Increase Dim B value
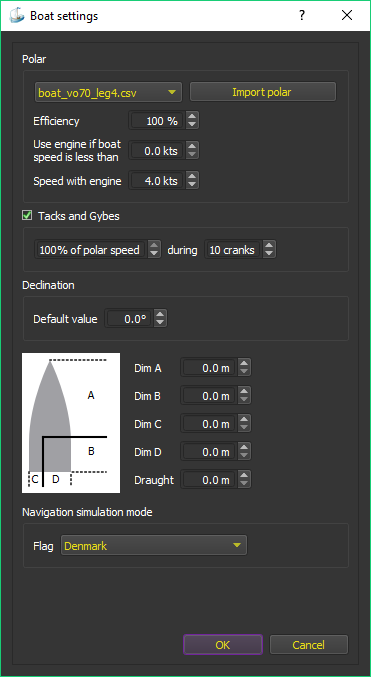 [x=244, y=391]
